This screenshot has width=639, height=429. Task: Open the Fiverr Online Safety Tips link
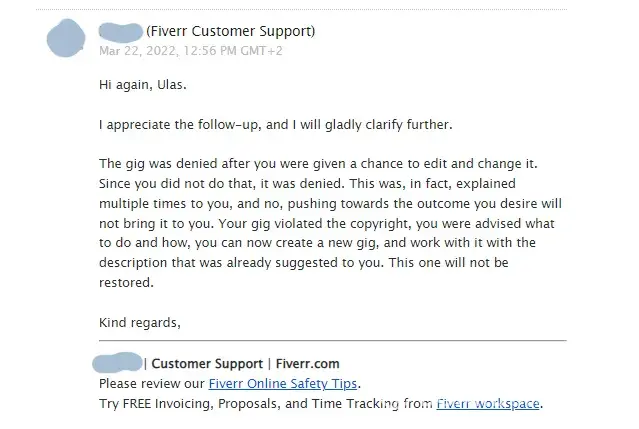(283, 384)
